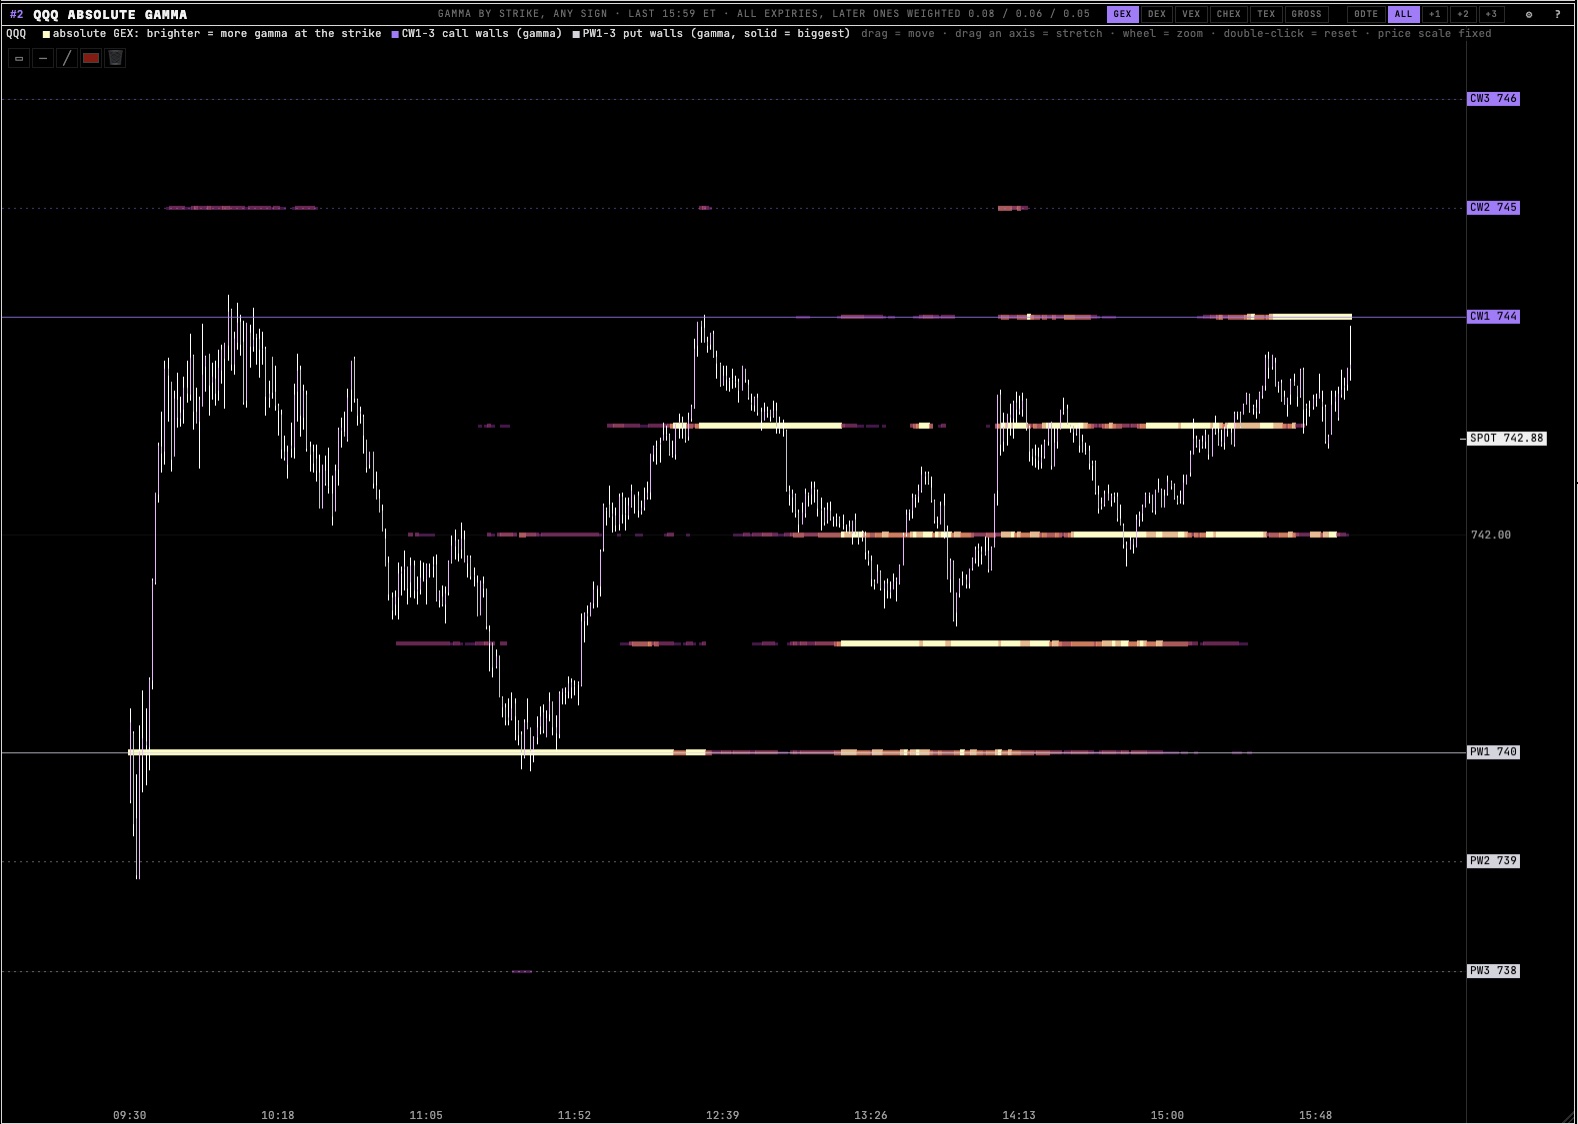
Task: Select the horizontal line drawing tool
Action: click(43, 58)
